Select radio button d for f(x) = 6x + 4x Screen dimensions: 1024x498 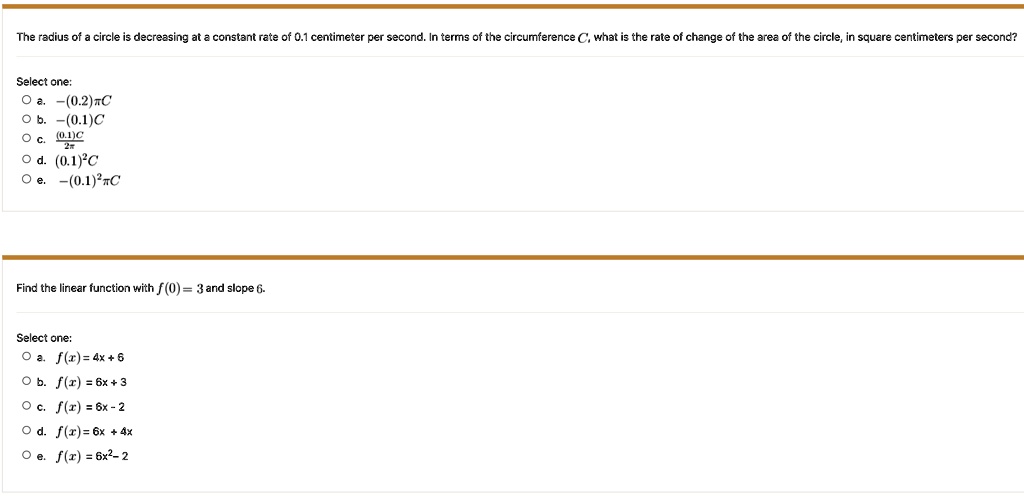[26, 431]
